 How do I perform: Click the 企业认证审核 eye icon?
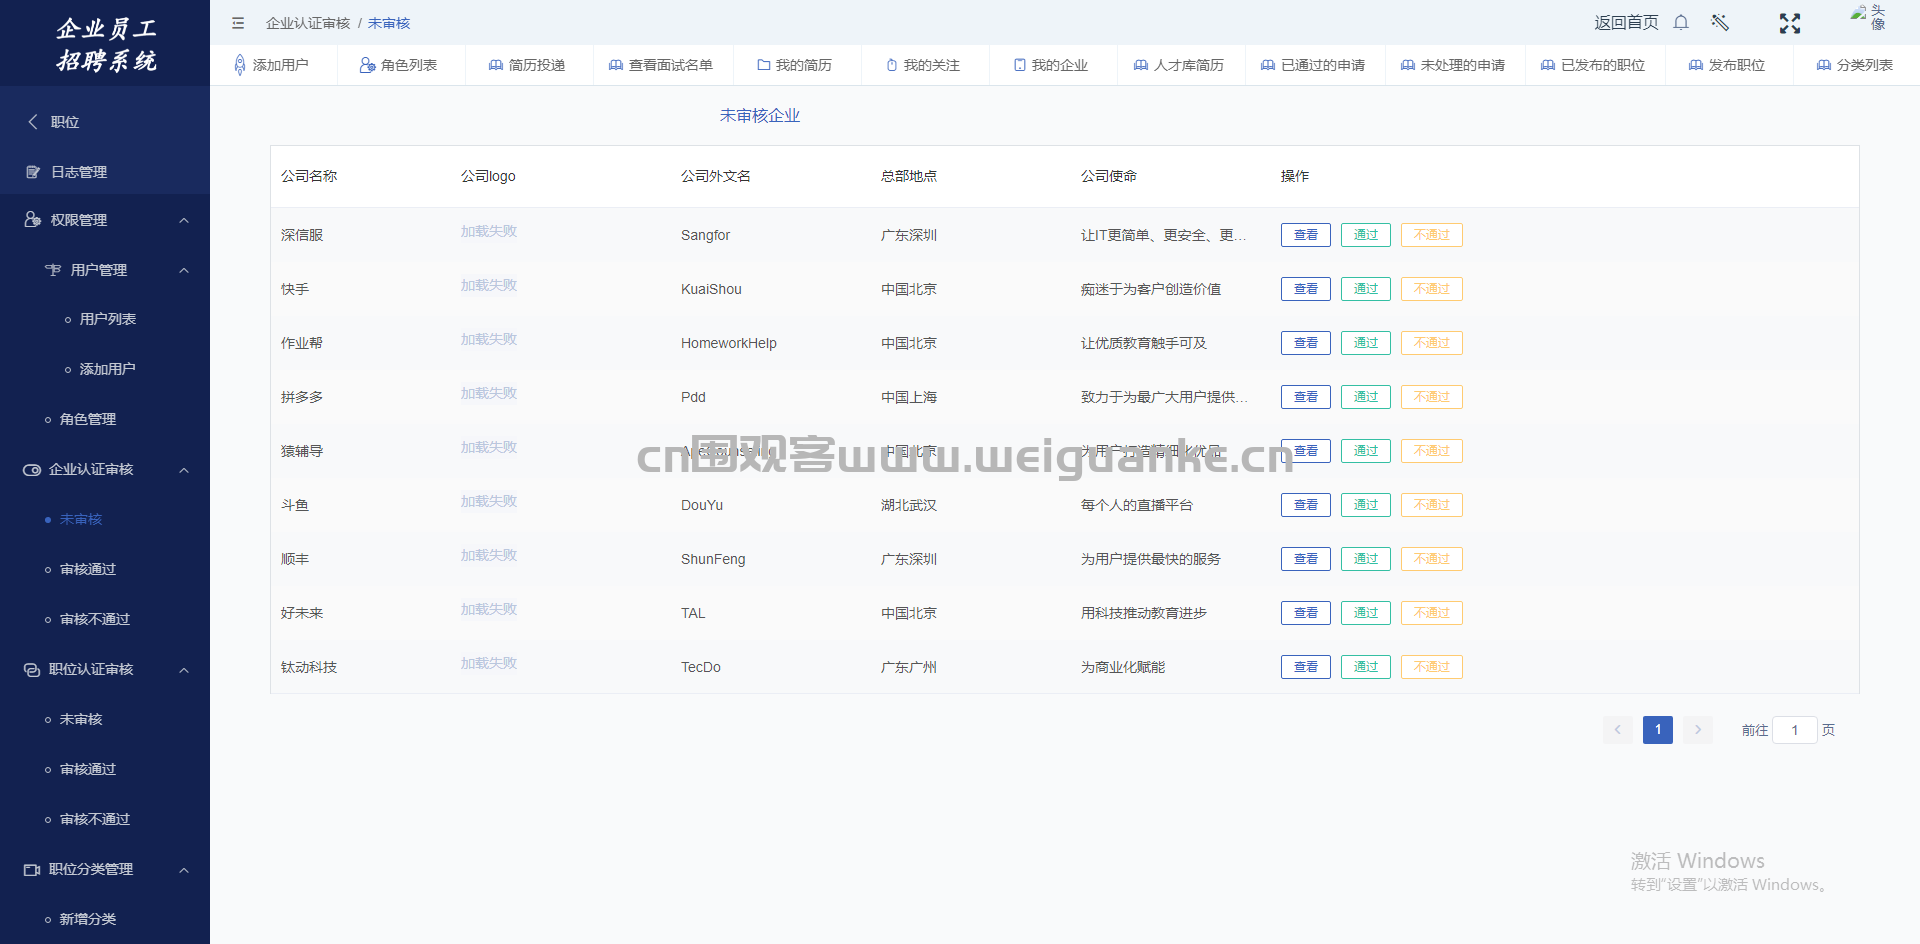pyautogui.click(x=32, y=470)
